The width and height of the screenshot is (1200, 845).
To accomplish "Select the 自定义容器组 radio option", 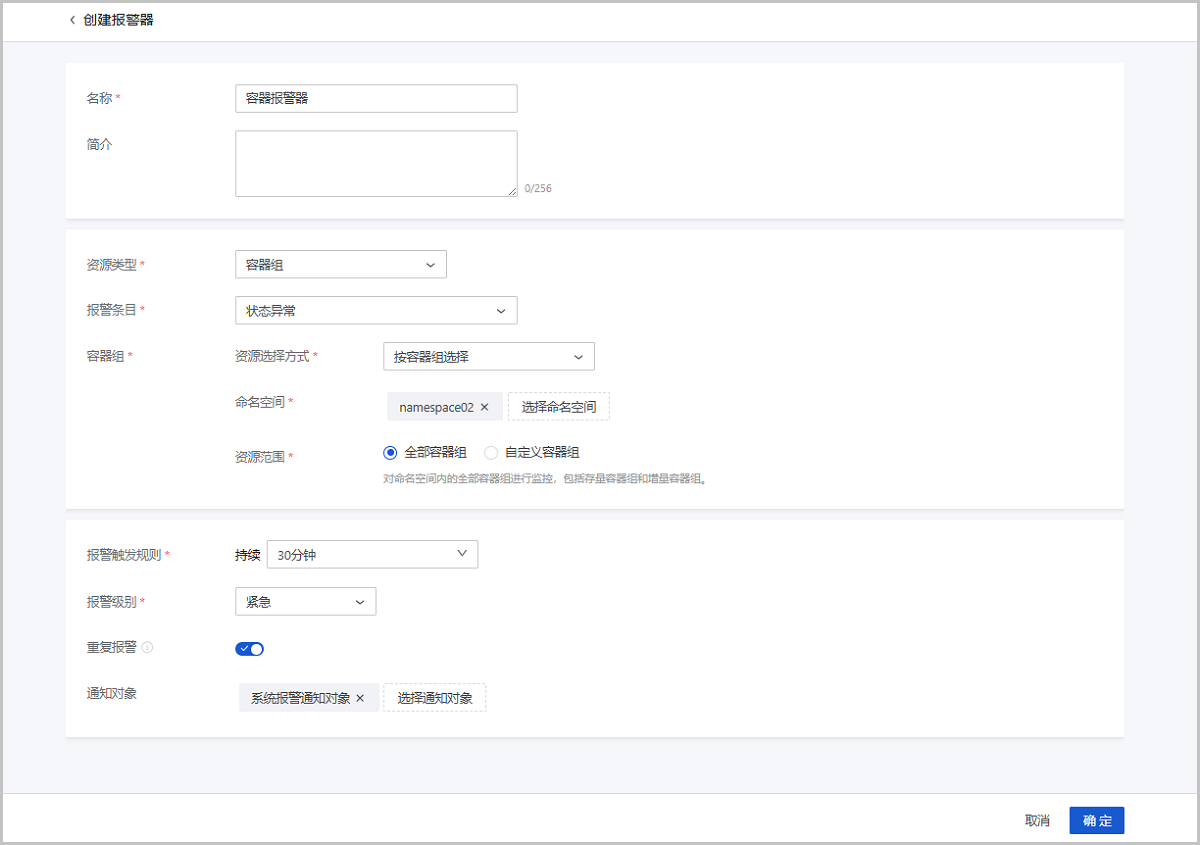I will tap(491, 452).
